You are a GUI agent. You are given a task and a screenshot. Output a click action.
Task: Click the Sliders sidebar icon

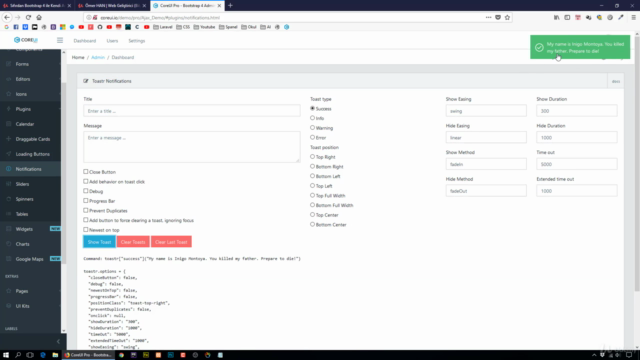click(9, 184)
